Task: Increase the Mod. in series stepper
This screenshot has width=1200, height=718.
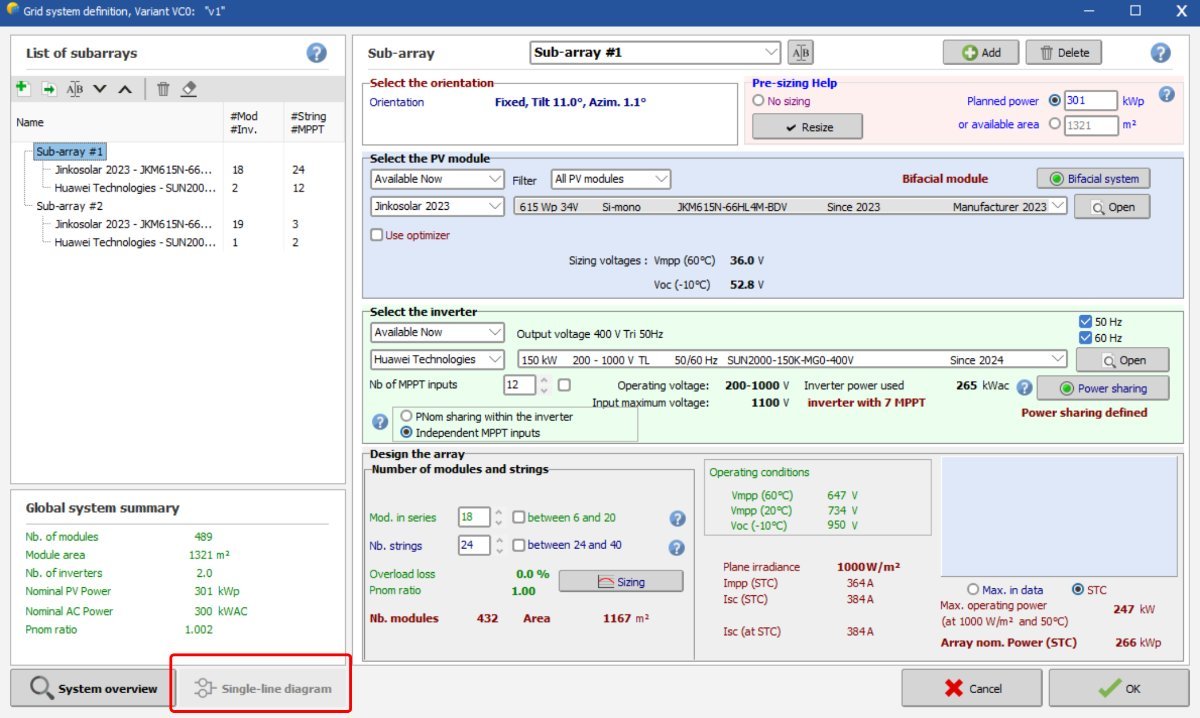Action: coord(498,513)
